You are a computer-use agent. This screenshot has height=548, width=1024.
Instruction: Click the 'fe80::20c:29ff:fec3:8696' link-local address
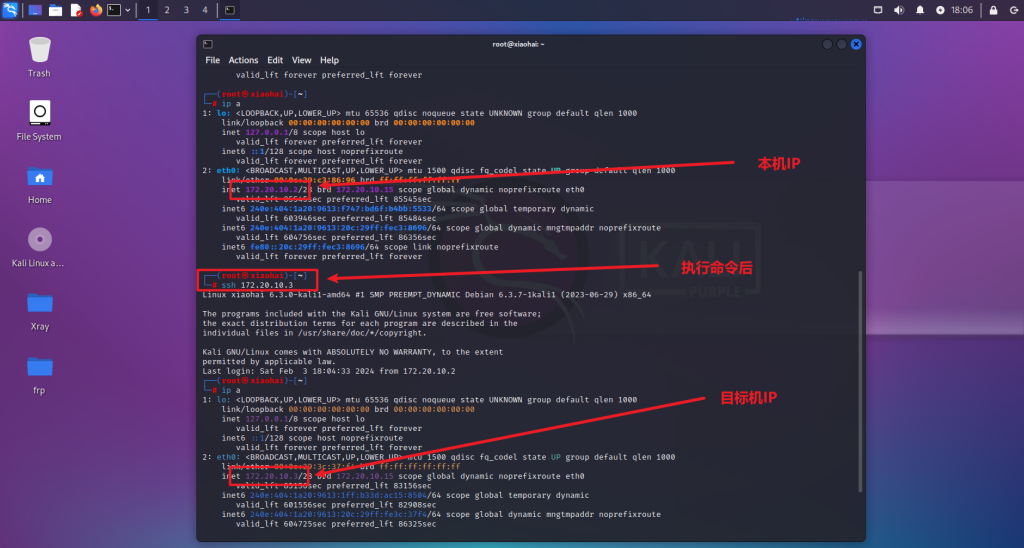point(307,247)
